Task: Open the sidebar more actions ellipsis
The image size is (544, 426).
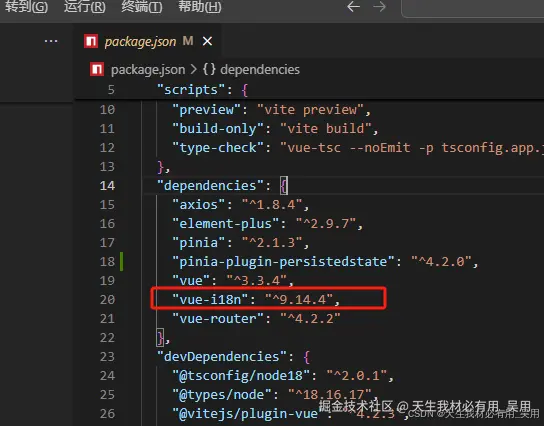Action: [51, 41]
